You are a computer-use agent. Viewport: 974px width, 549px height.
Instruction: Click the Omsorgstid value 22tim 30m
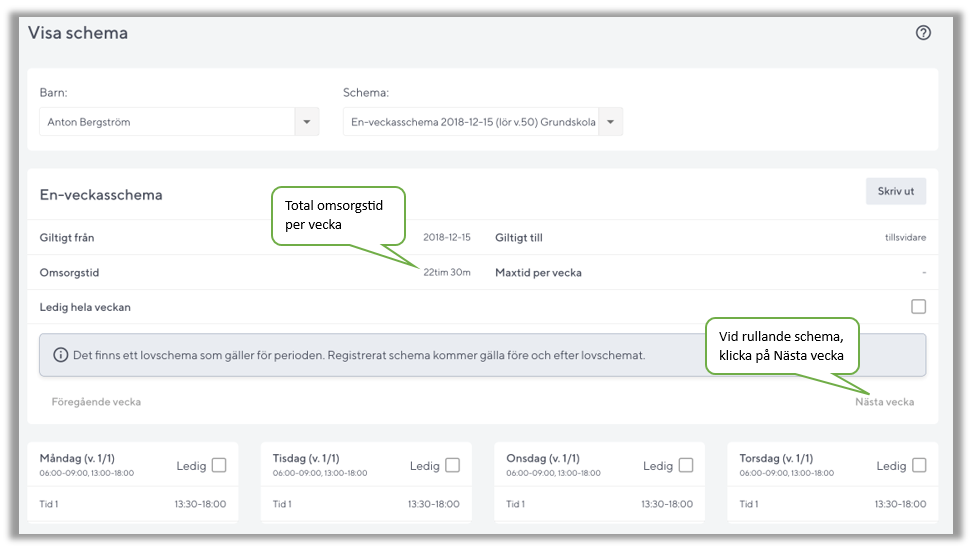tap(447, 272)
